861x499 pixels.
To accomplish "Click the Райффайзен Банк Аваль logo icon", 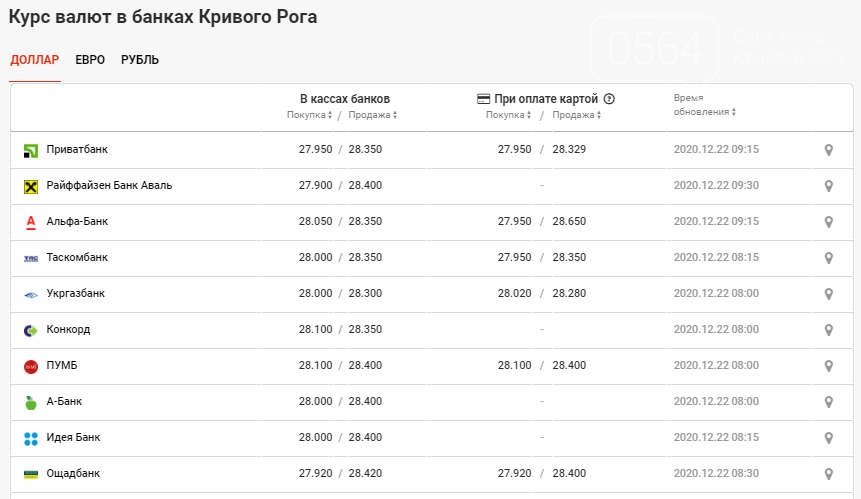I will tap(30, 186).
